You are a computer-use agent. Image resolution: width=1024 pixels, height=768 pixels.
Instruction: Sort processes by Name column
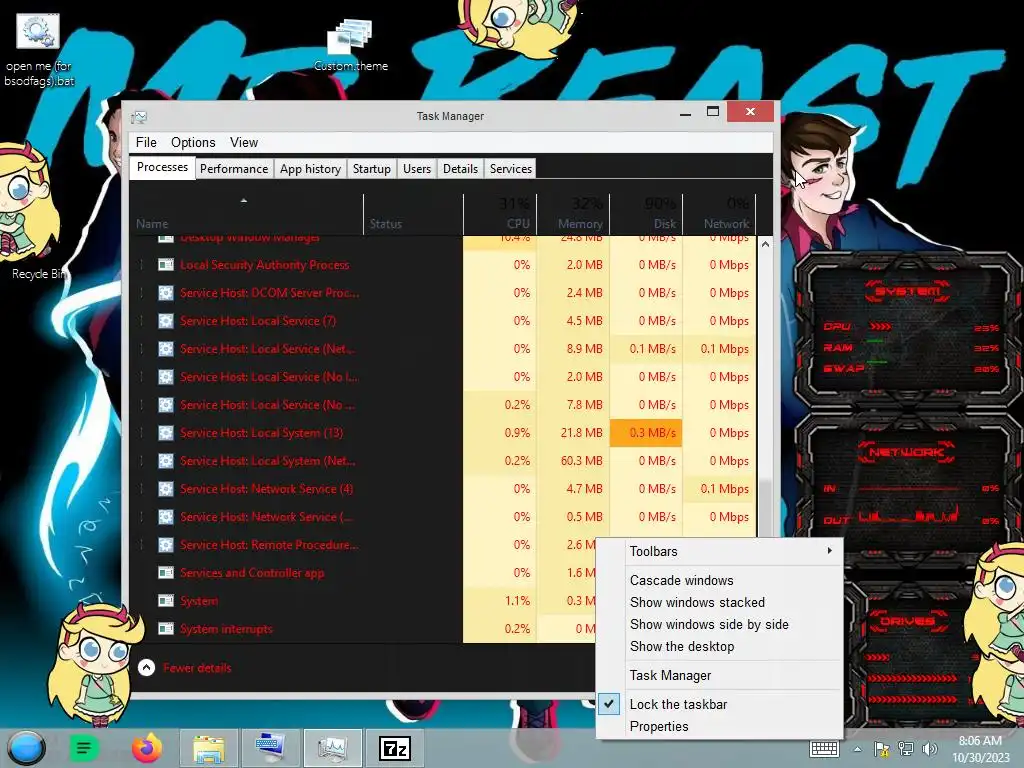[x=246, y=214]
